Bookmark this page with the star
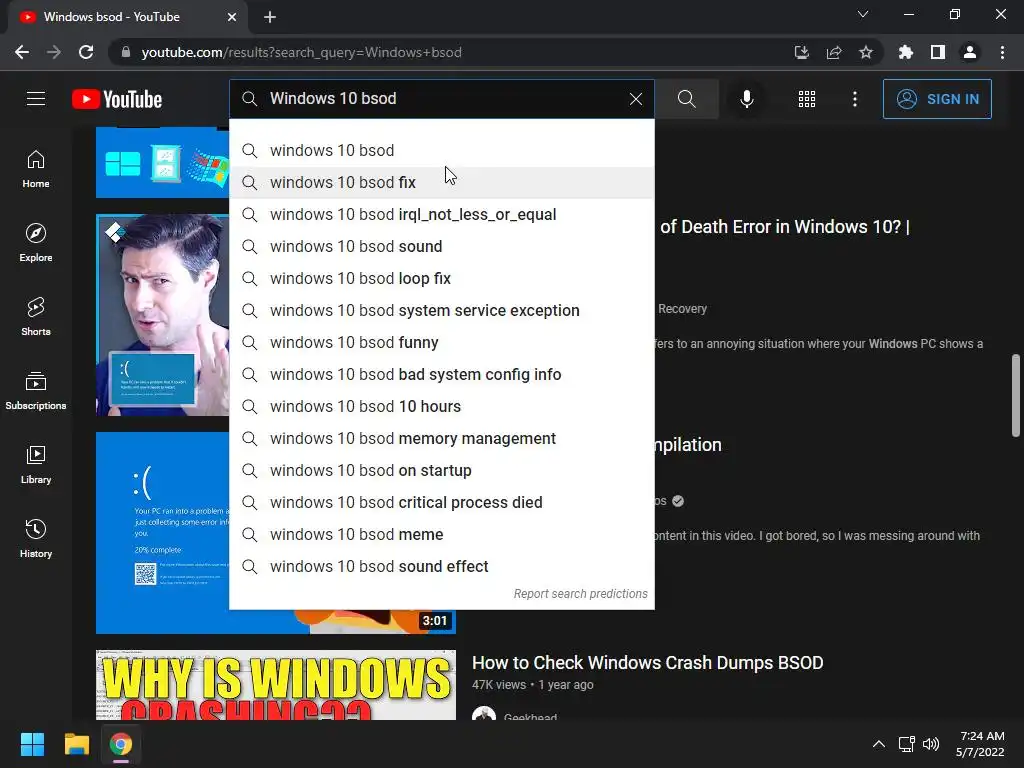Screen dimensions: 1024x768 (865, 52)
